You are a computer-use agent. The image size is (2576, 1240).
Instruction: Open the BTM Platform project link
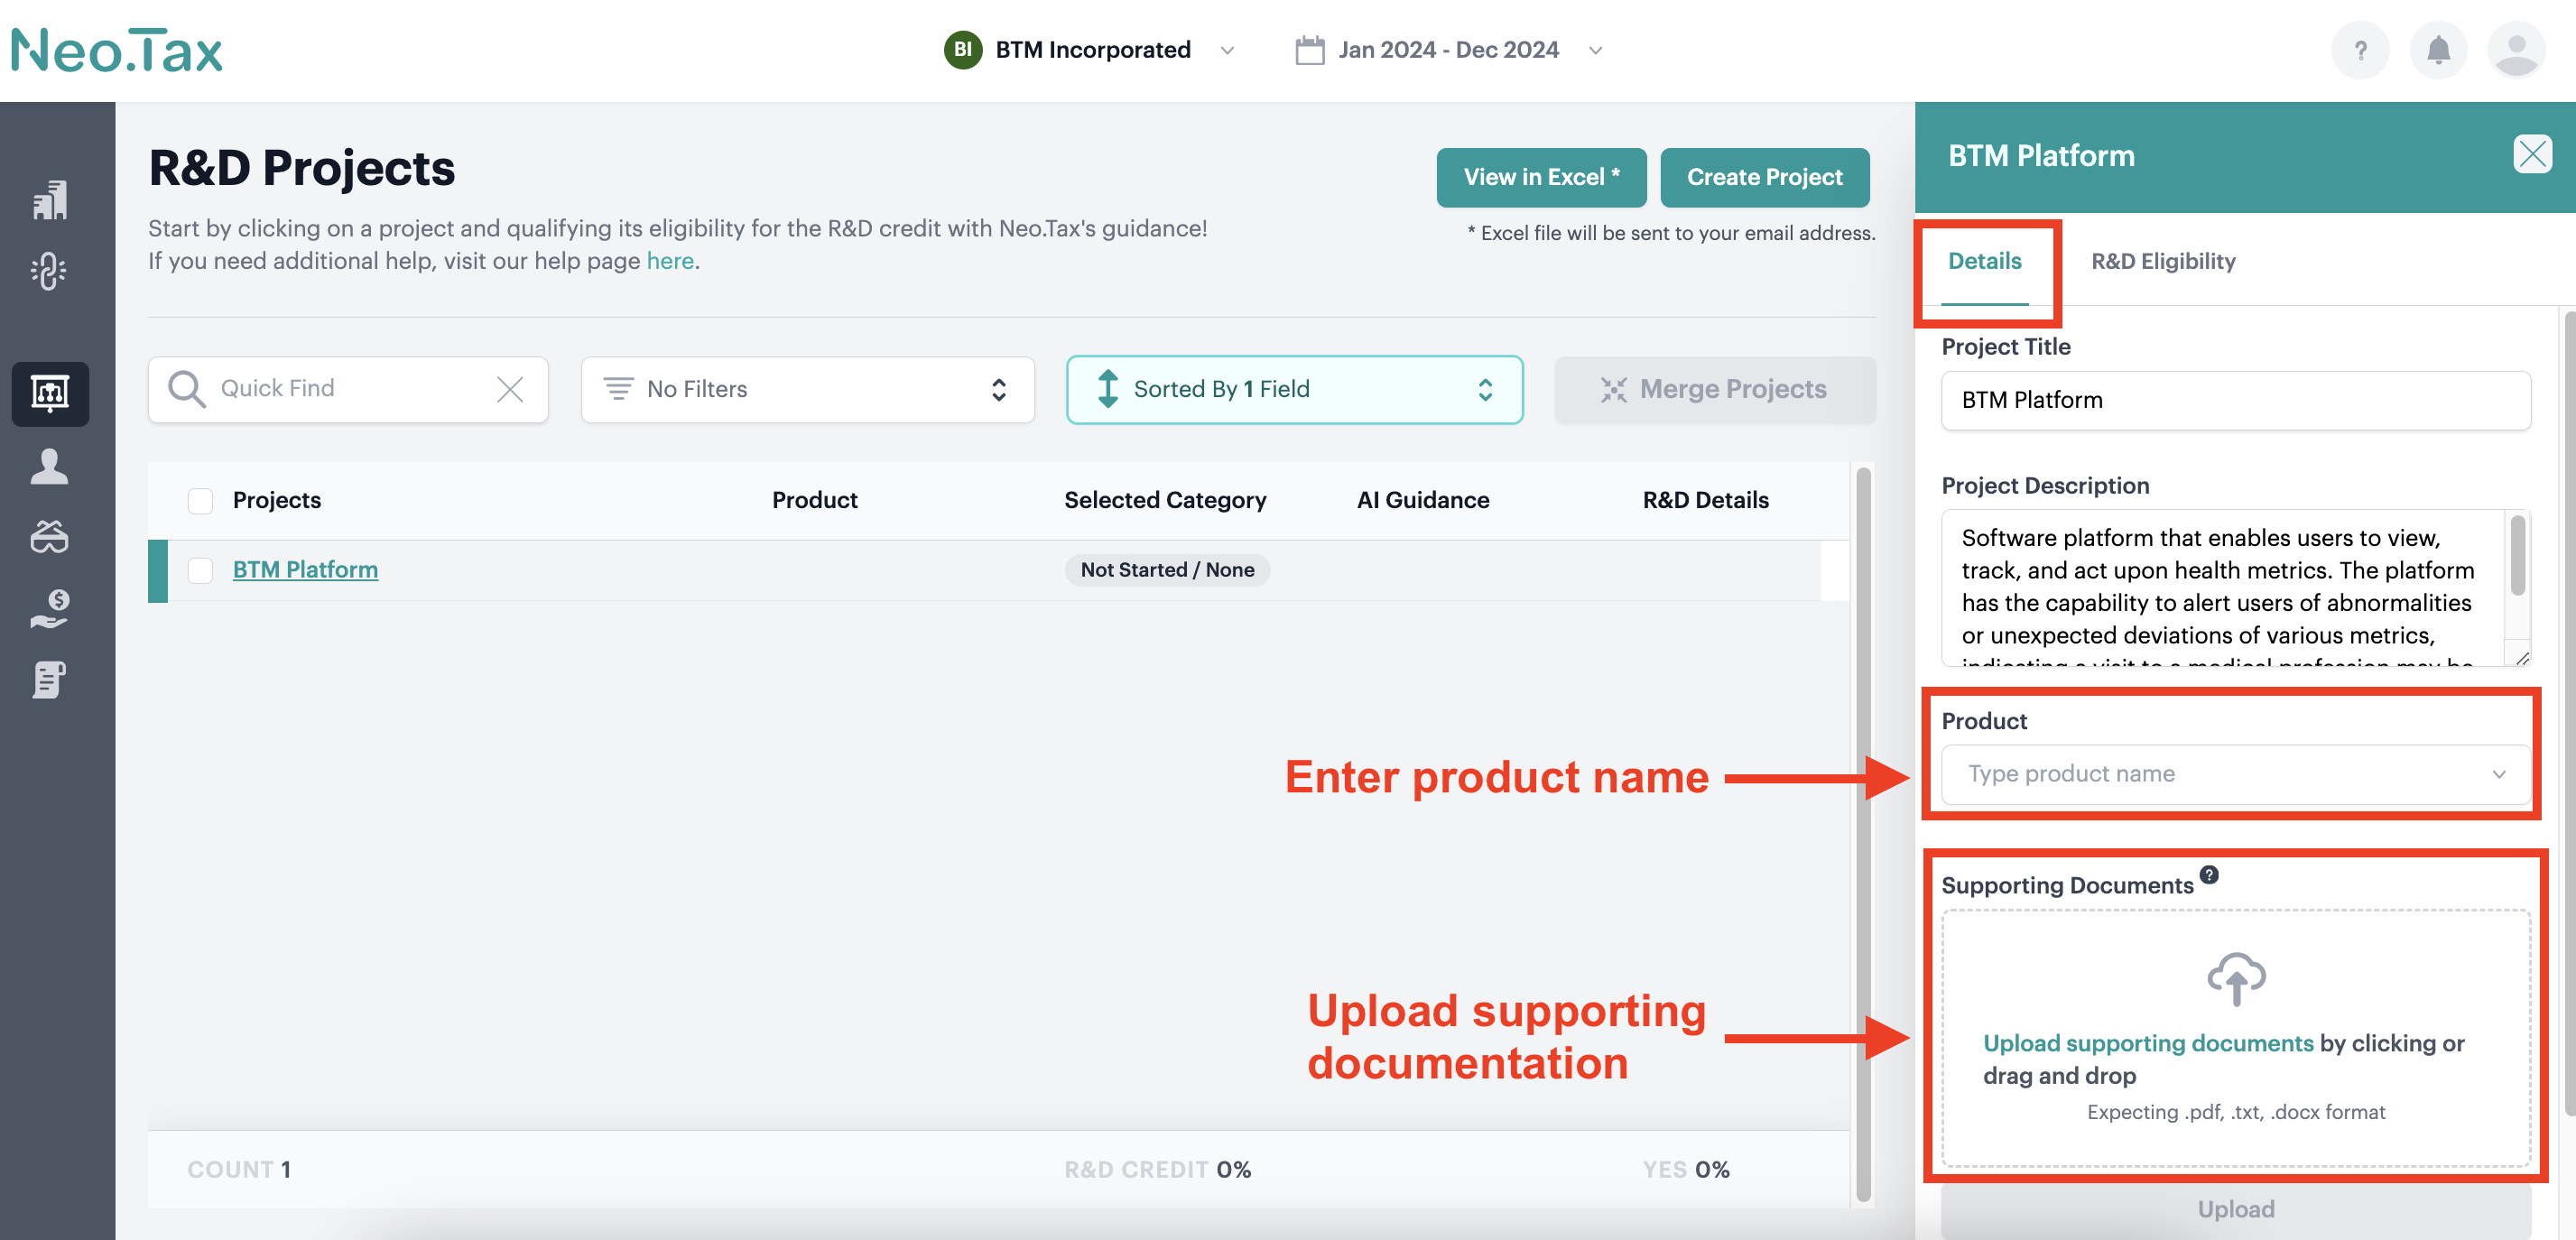point(305,570)
